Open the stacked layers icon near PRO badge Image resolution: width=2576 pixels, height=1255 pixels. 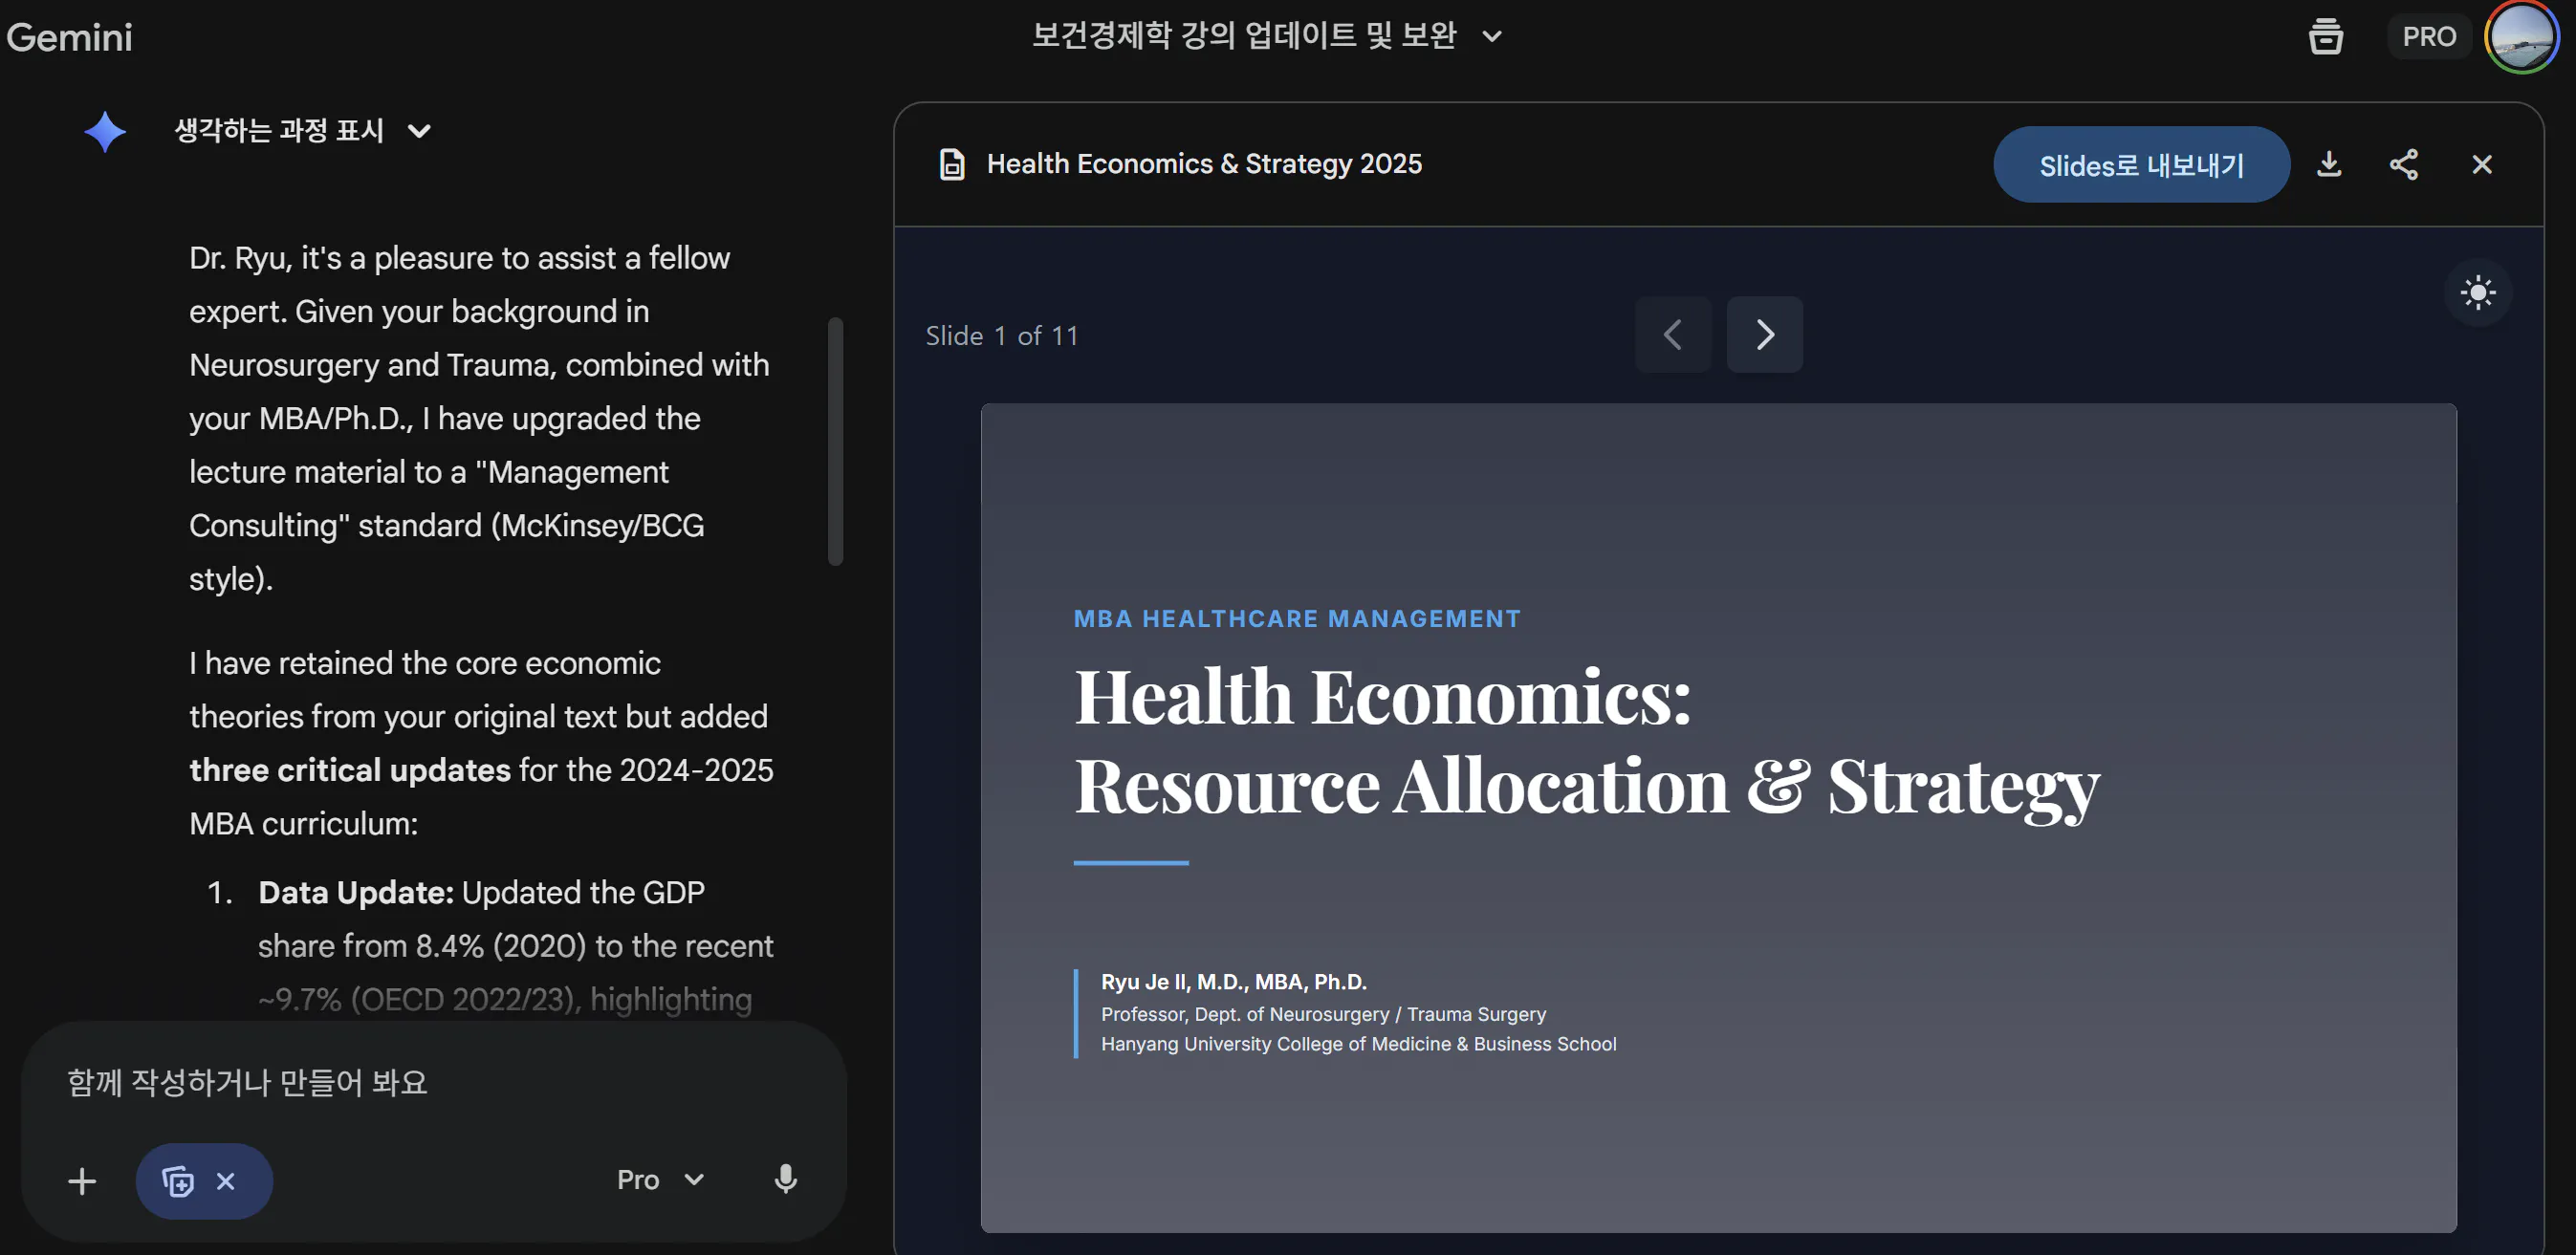pyautogui.click(x=2325, y=37)
